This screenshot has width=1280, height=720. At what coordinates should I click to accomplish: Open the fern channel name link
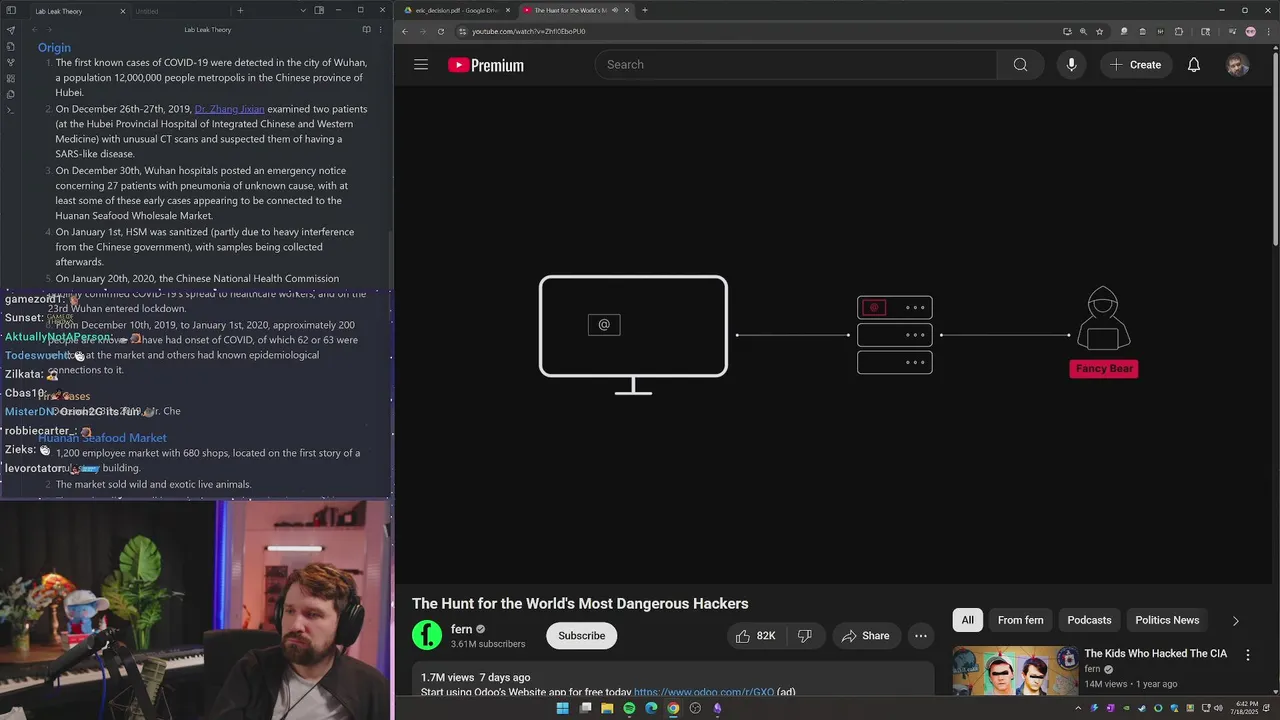(x=461, y=629)
